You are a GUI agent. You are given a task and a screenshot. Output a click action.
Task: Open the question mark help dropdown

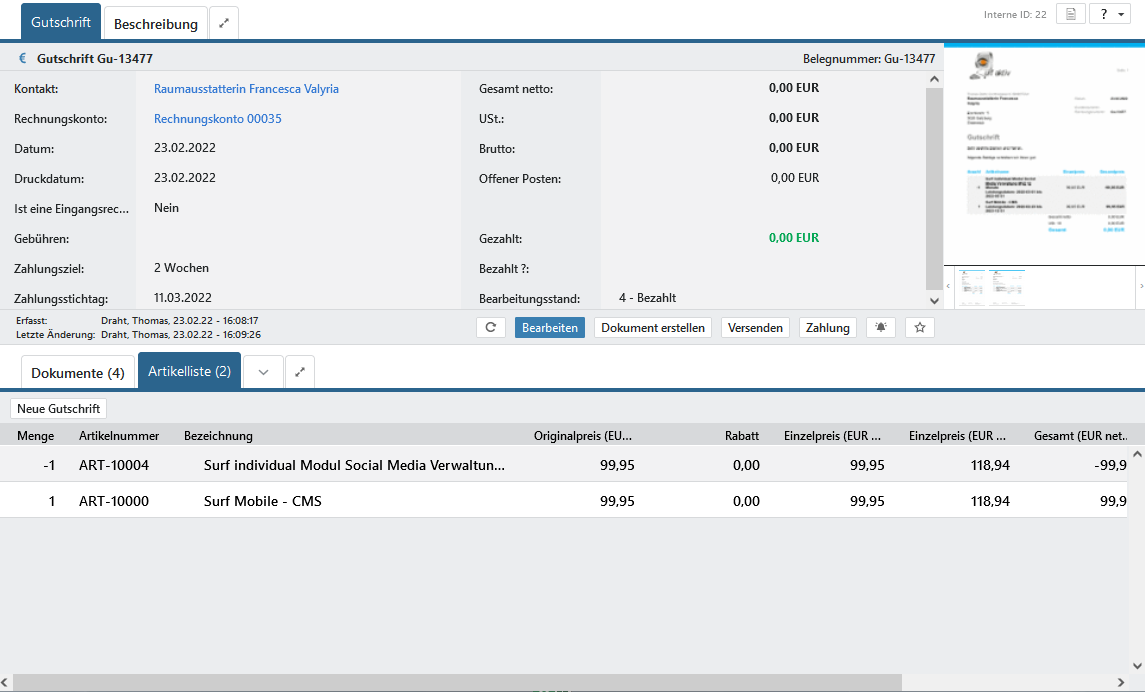(x=1109, y=14)
